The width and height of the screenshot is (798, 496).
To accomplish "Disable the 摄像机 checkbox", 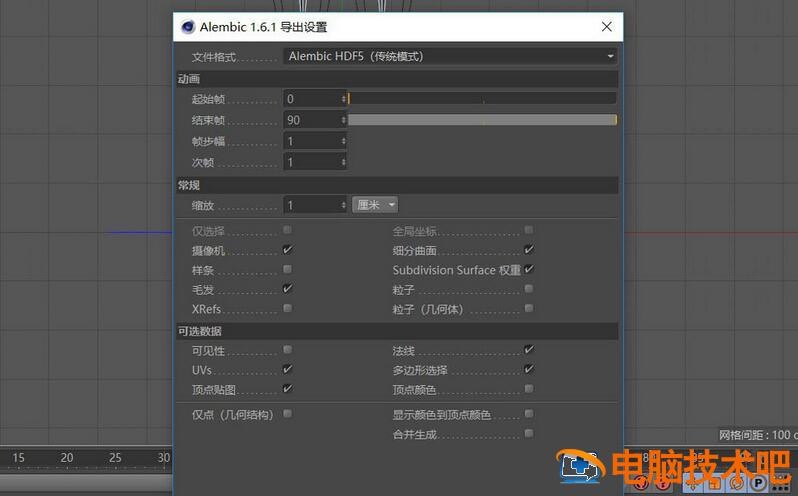I will point(288,250).
